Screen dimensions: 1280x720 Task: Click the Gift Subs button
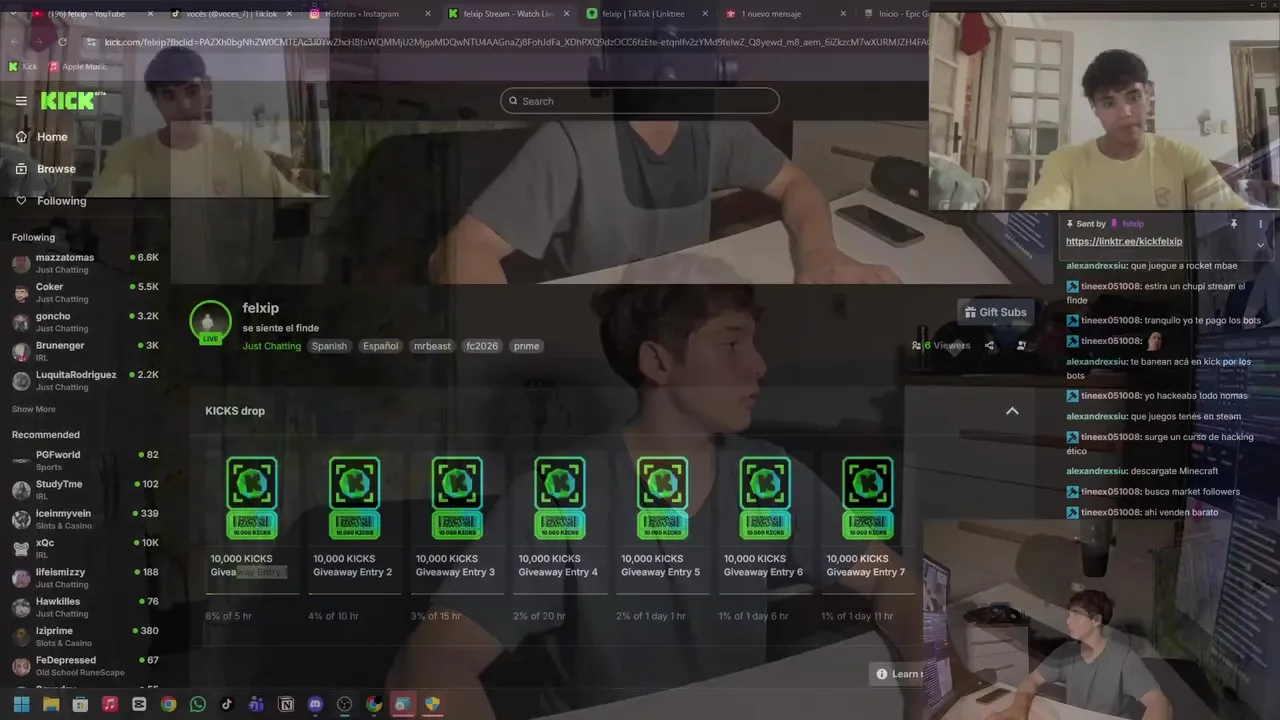pos(995,312)
